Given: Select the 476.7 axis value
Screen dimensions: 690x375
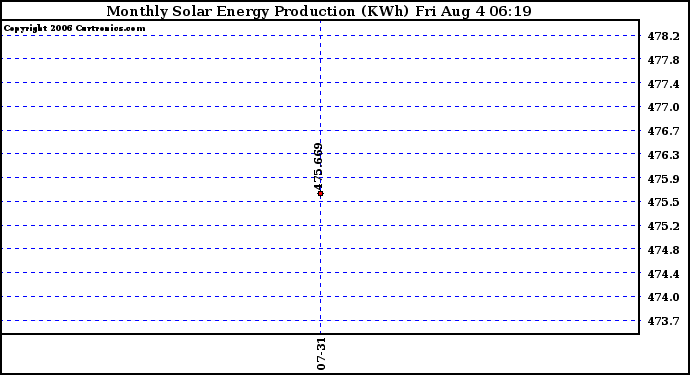Looking at the screenshot, I should click(663, 131).
